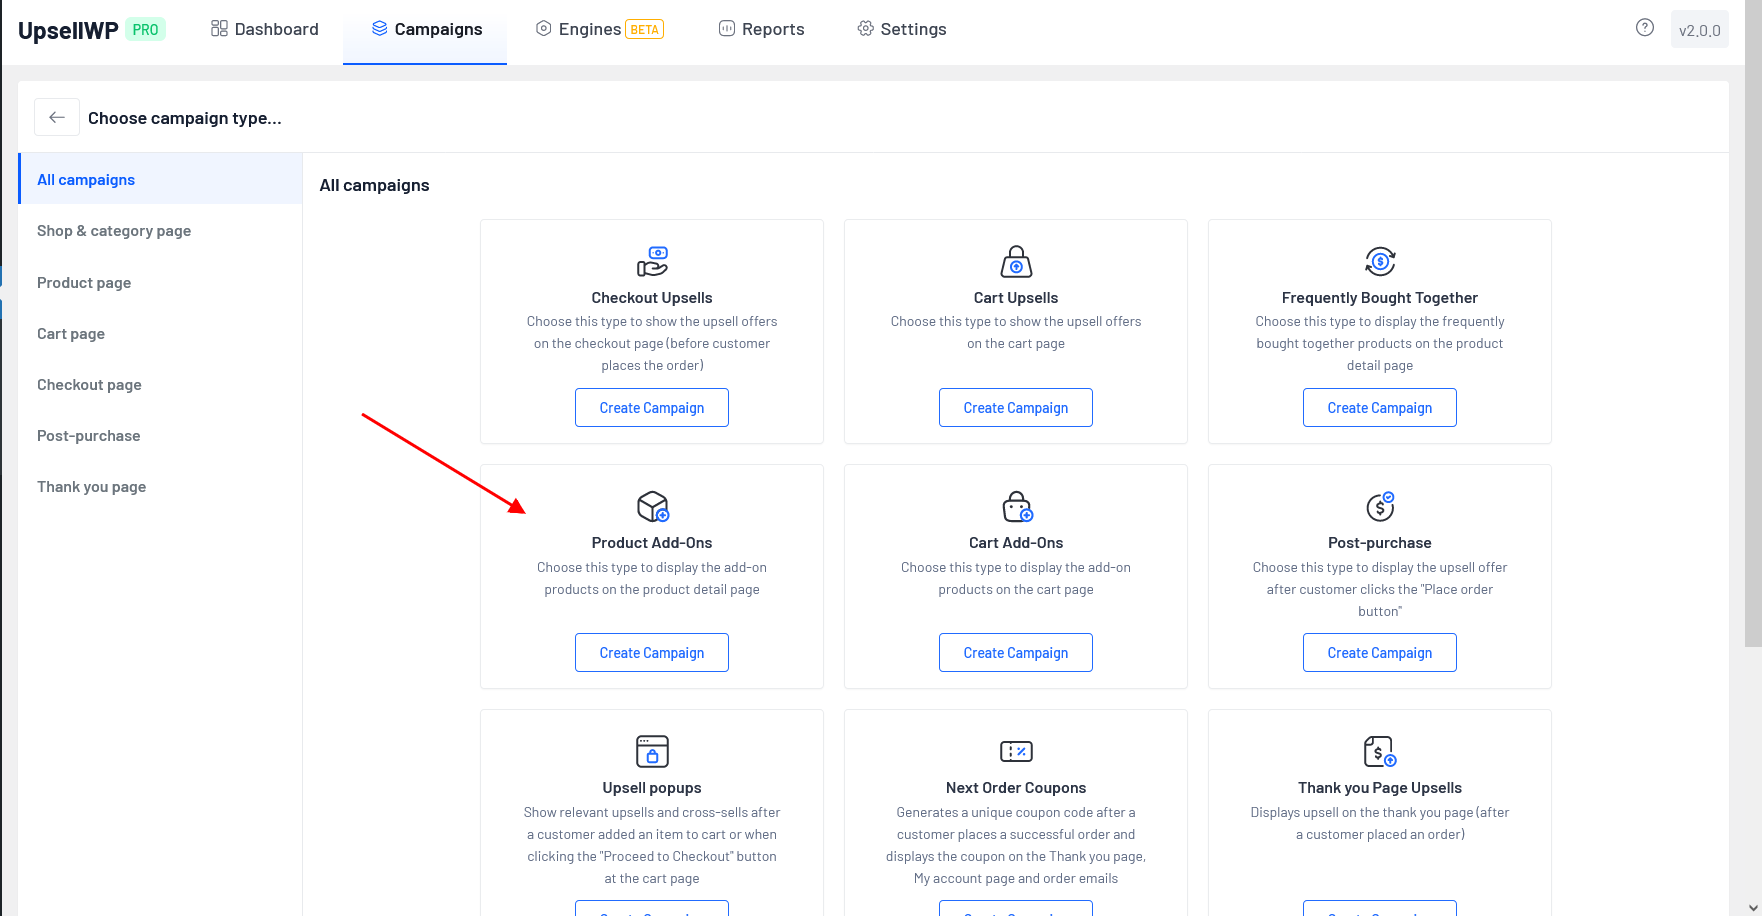Click the Upsell popups window icon
This screenshot has width=1762, height=916.
coord(652,751)
